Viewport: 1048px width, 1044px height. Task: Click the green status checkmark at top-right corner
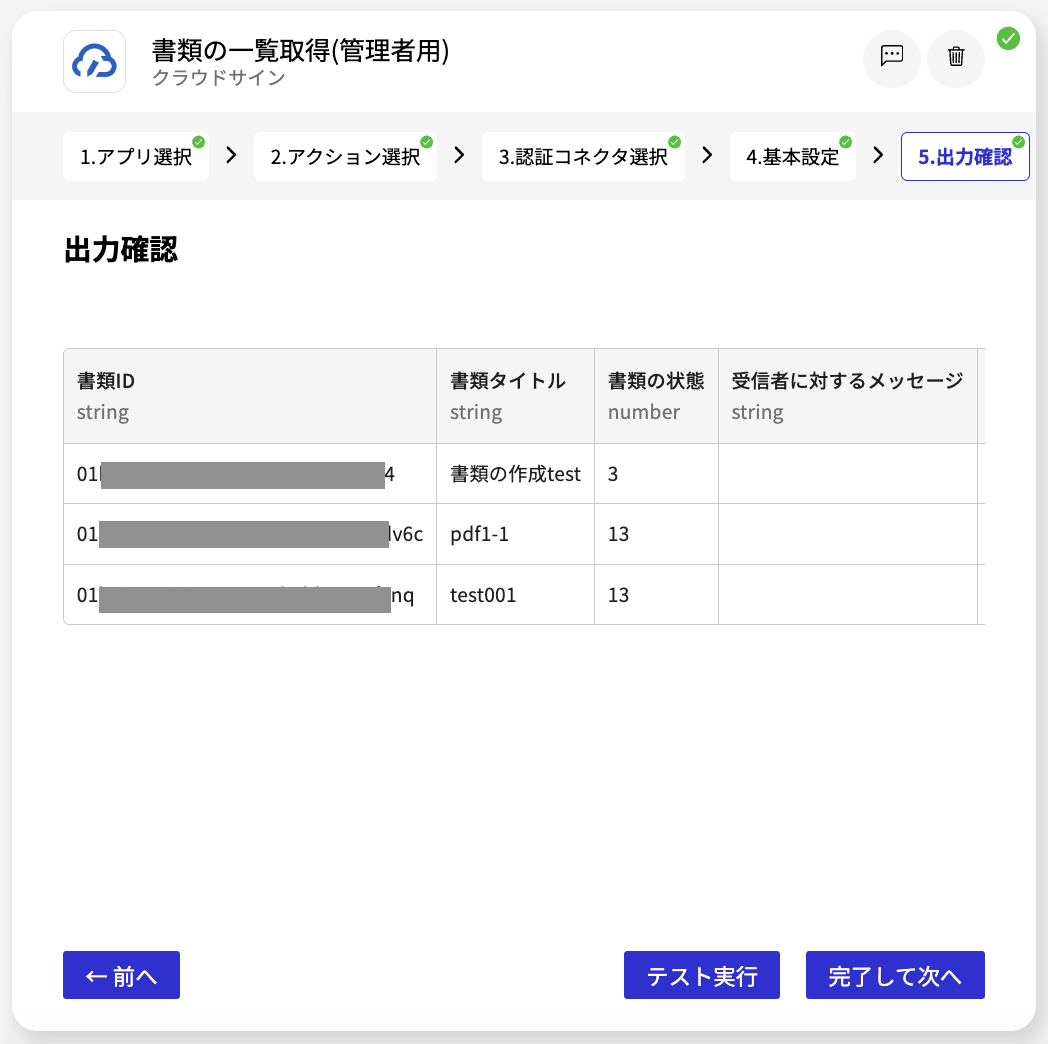click(1008, 39)
